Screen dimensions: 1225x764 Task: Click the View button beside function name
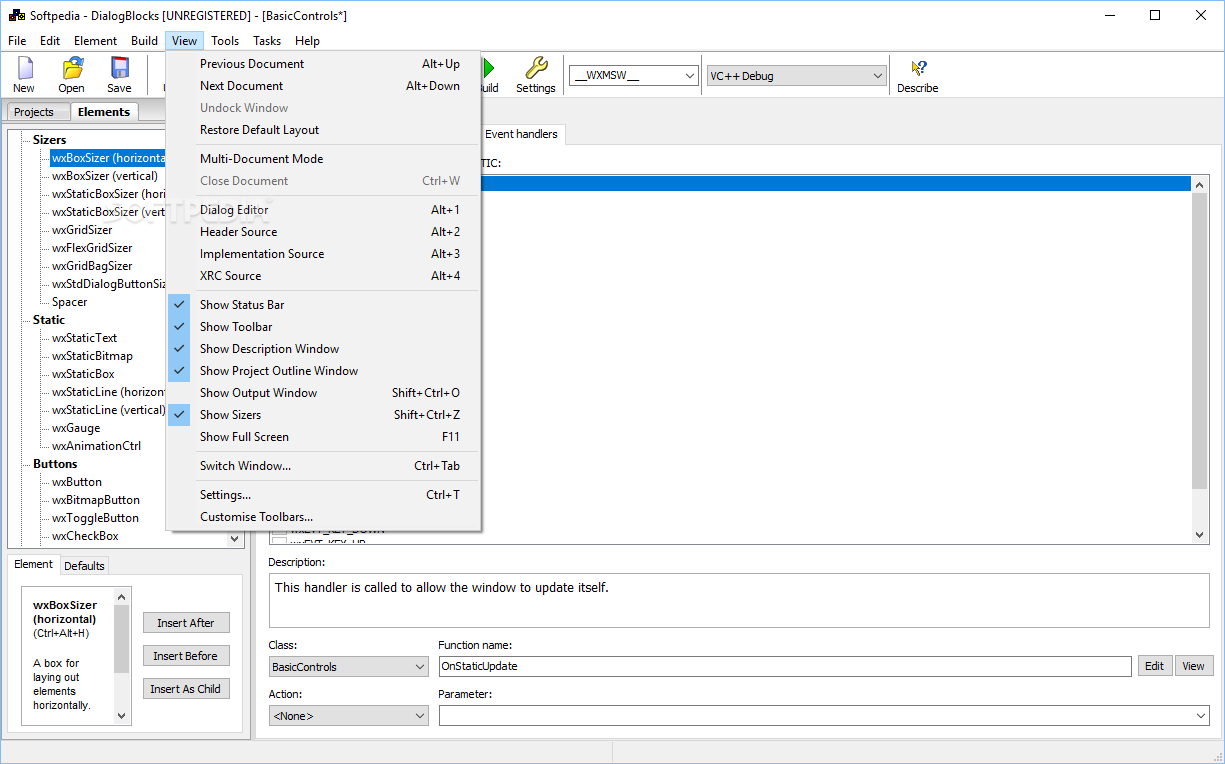pos(1194,666)
